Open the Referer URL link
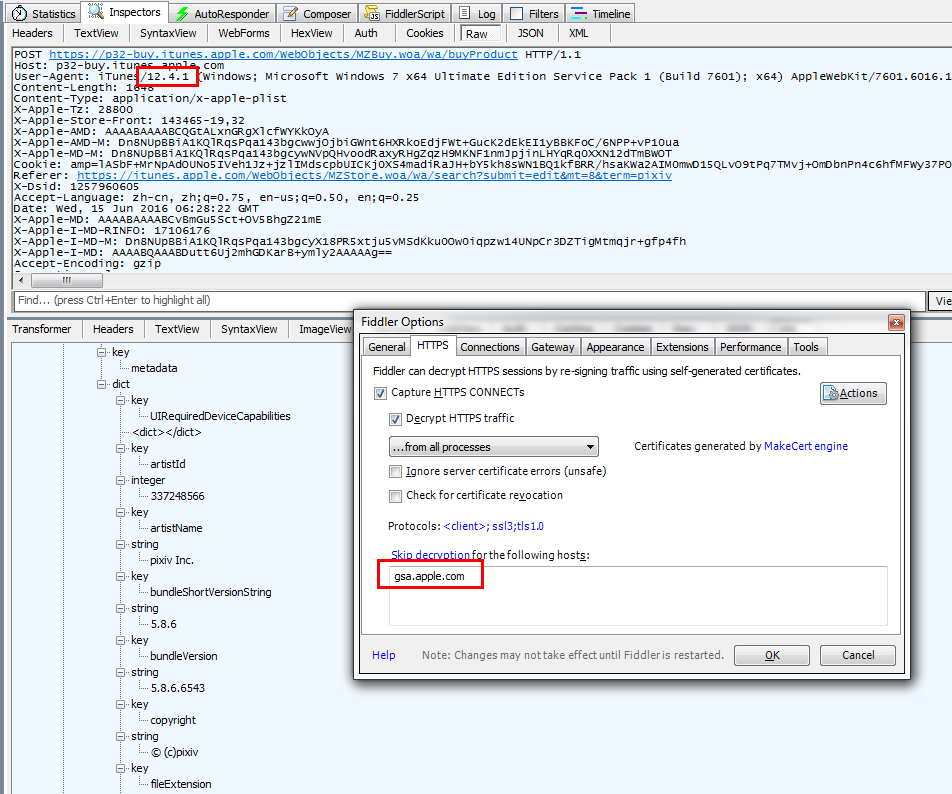The image size is (952, 794). click(375, 175)
